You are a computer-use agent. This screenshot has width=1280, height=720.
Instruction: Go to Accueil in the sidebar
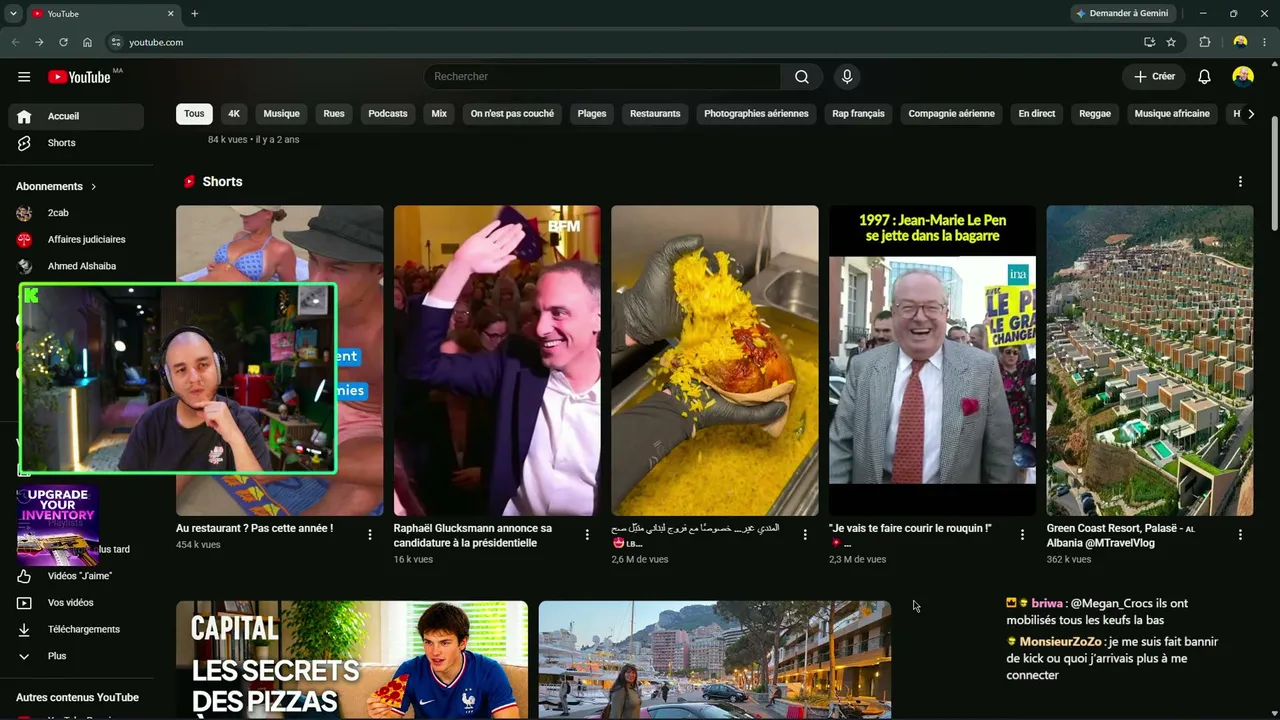(76, 116)
